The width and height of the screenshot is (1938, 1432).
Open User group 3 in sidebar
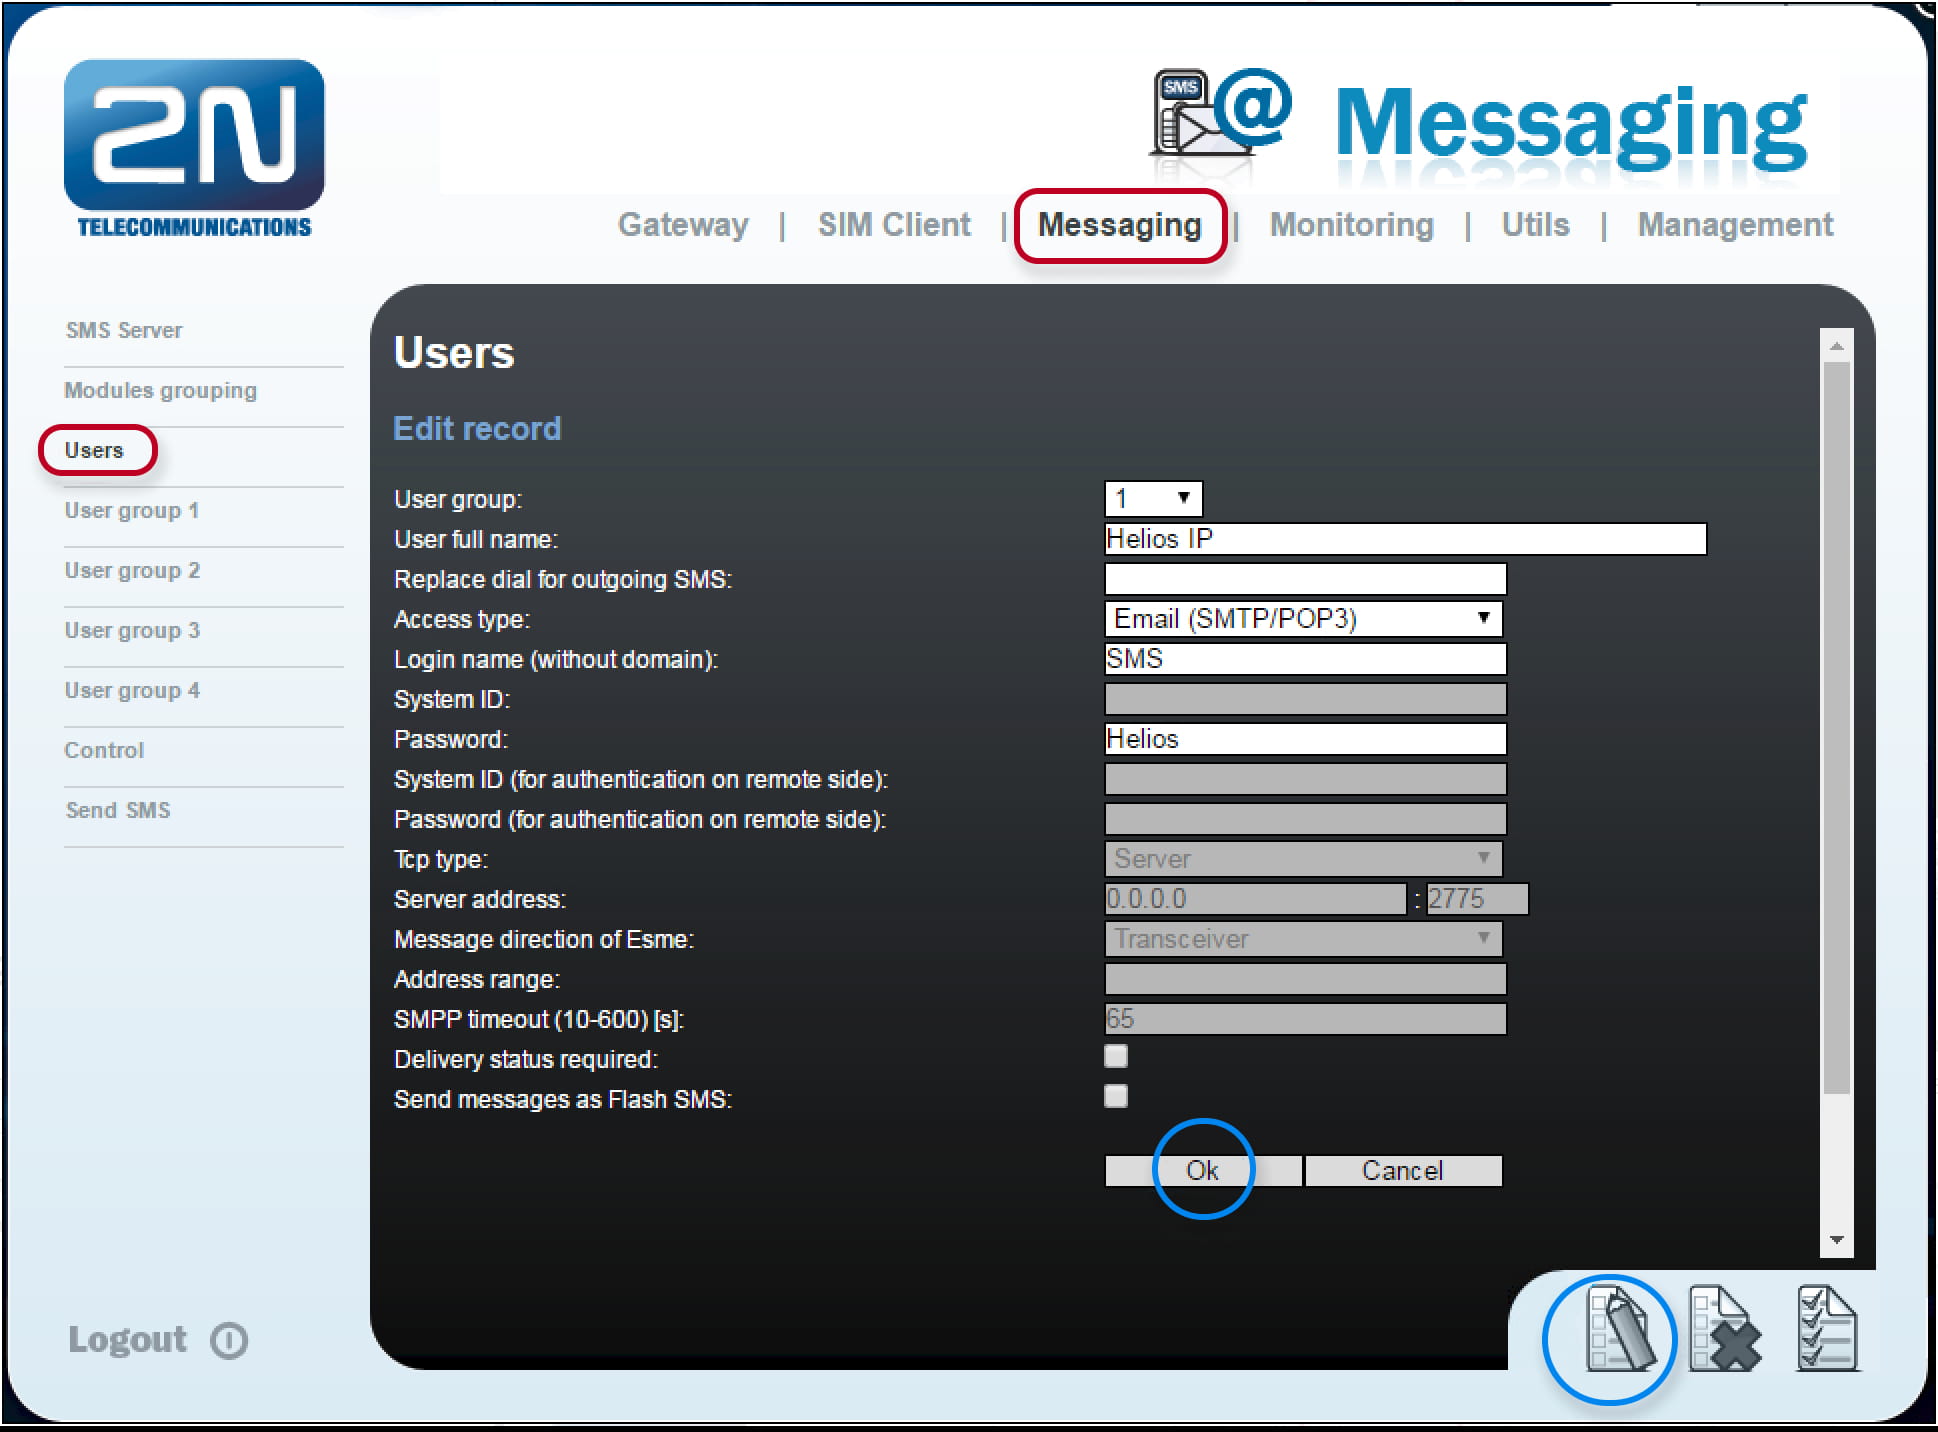coord(132,631)
